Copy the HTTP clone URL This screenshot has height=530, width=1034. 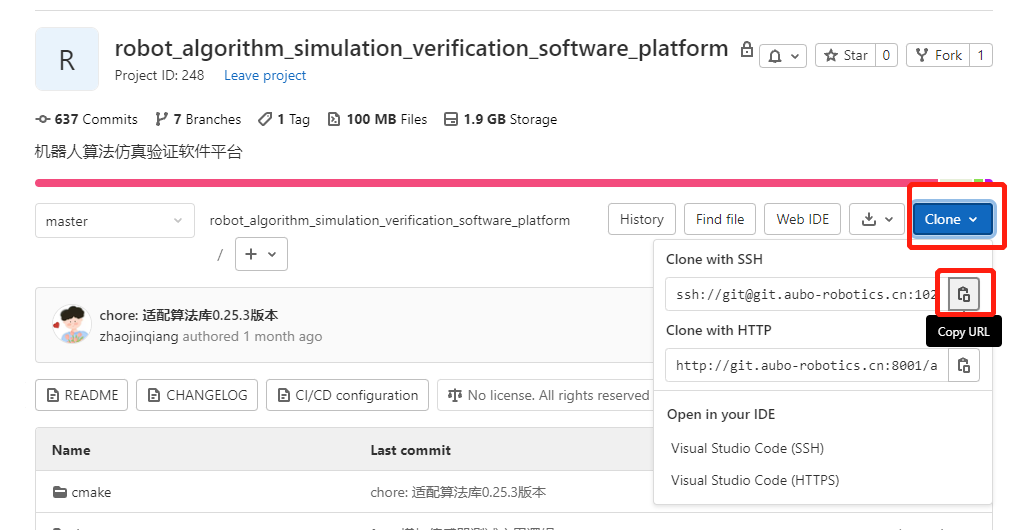[x=963, y=365]
